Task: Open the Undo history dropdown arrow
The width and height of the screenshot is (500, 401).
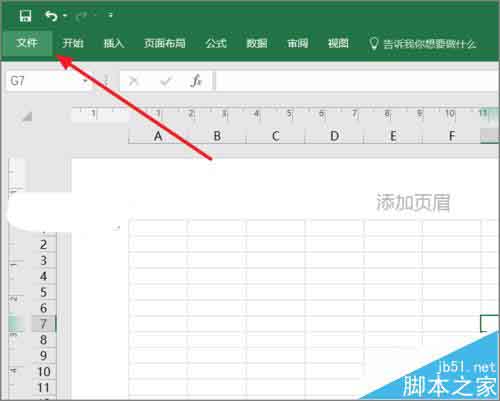Action: [x=65, y=16]
